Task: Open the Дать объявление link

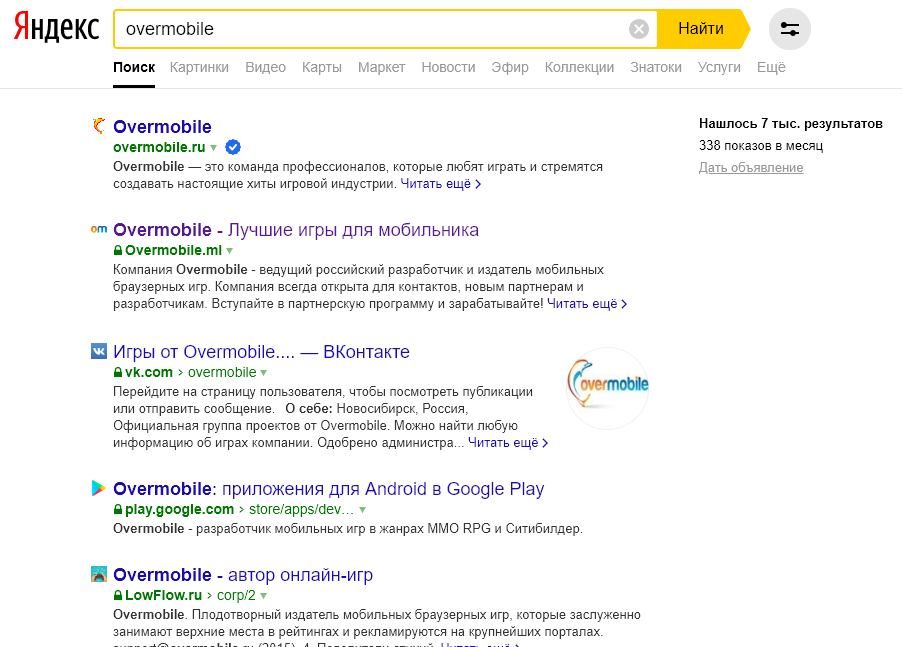Action: pyautogui.click(x=751, y=167)
